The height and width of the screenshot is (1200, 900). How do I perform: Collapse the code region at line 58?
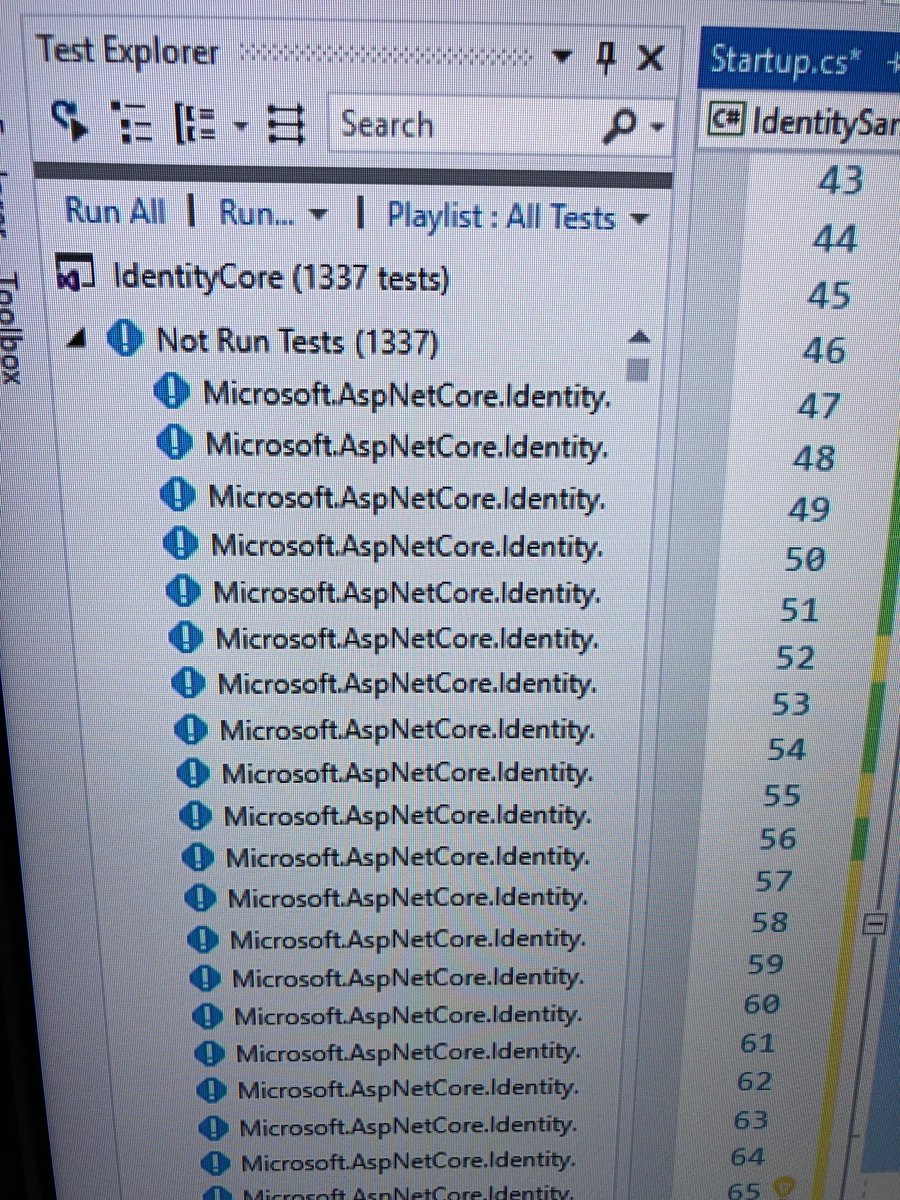[874, 926]
